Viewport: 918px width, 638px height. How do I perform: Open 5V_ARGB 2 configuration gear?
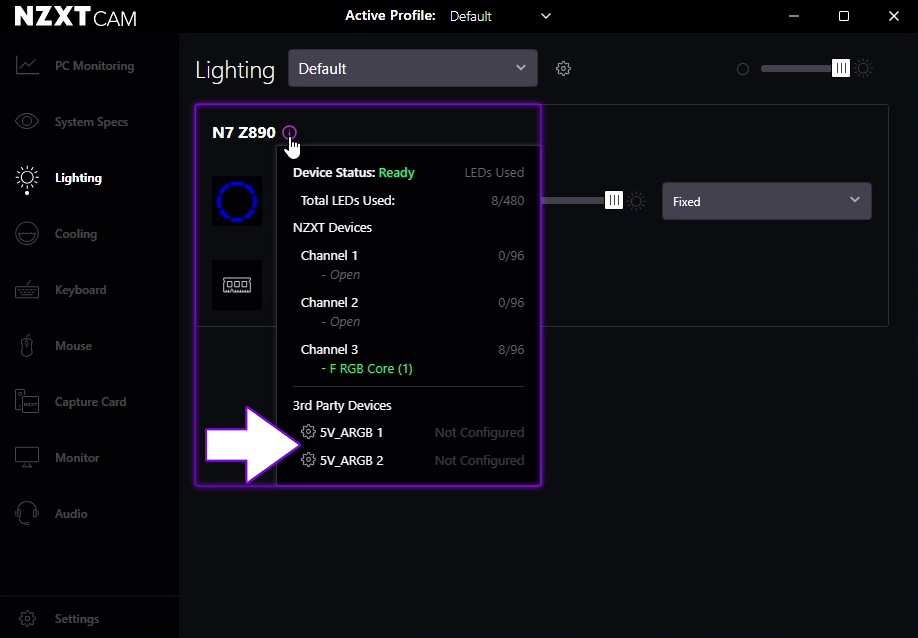(307, 460)
